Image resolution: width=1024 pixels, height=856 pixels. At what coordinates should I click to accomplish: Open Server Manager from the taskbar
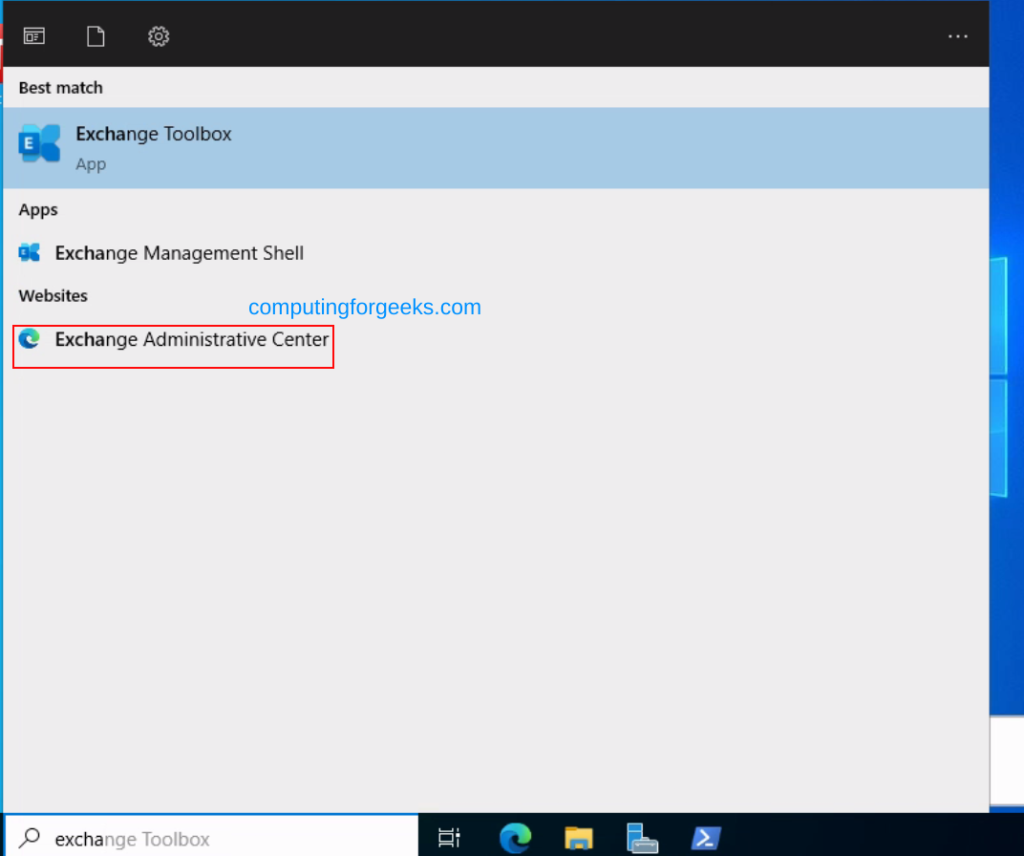click(643, 838)
